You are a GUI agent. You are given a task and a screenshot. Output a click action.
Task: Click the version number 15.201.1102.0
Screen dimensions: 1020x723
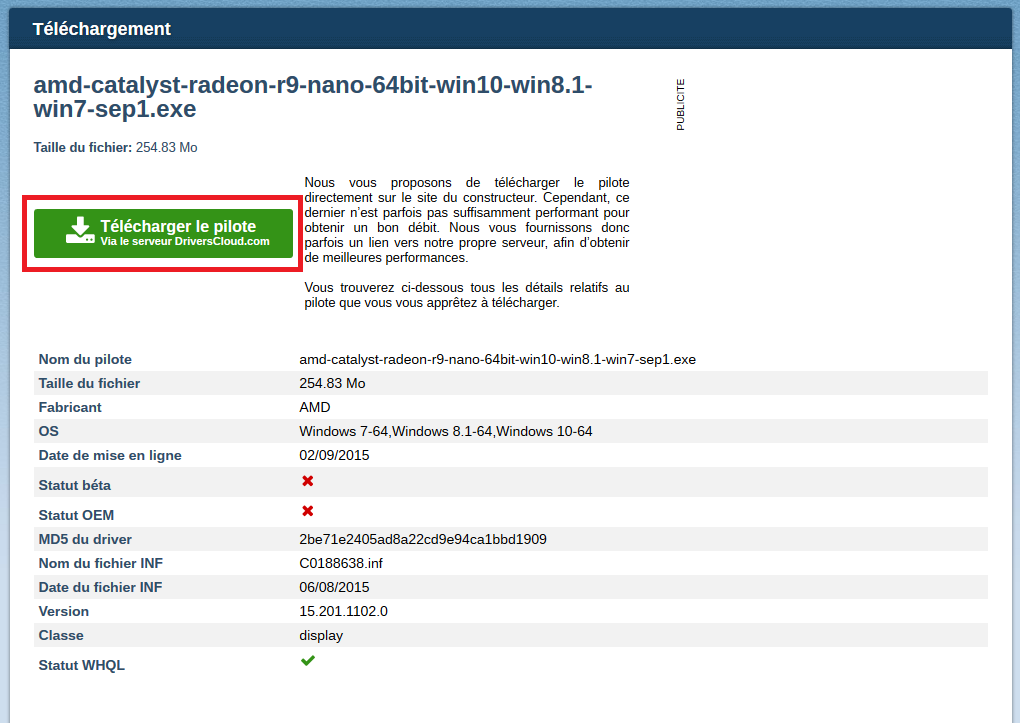pyautogui.click(x=343, y=611)
